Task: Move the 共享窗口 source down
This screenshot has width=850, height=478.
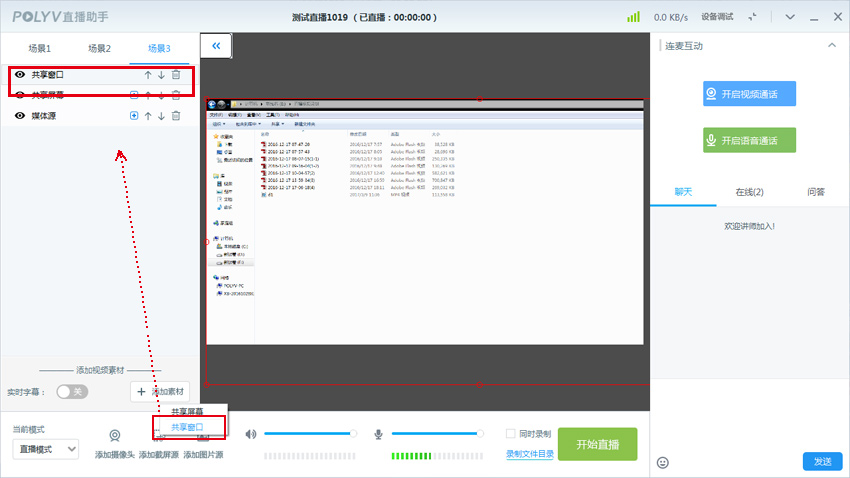Action: click(161, 75)
